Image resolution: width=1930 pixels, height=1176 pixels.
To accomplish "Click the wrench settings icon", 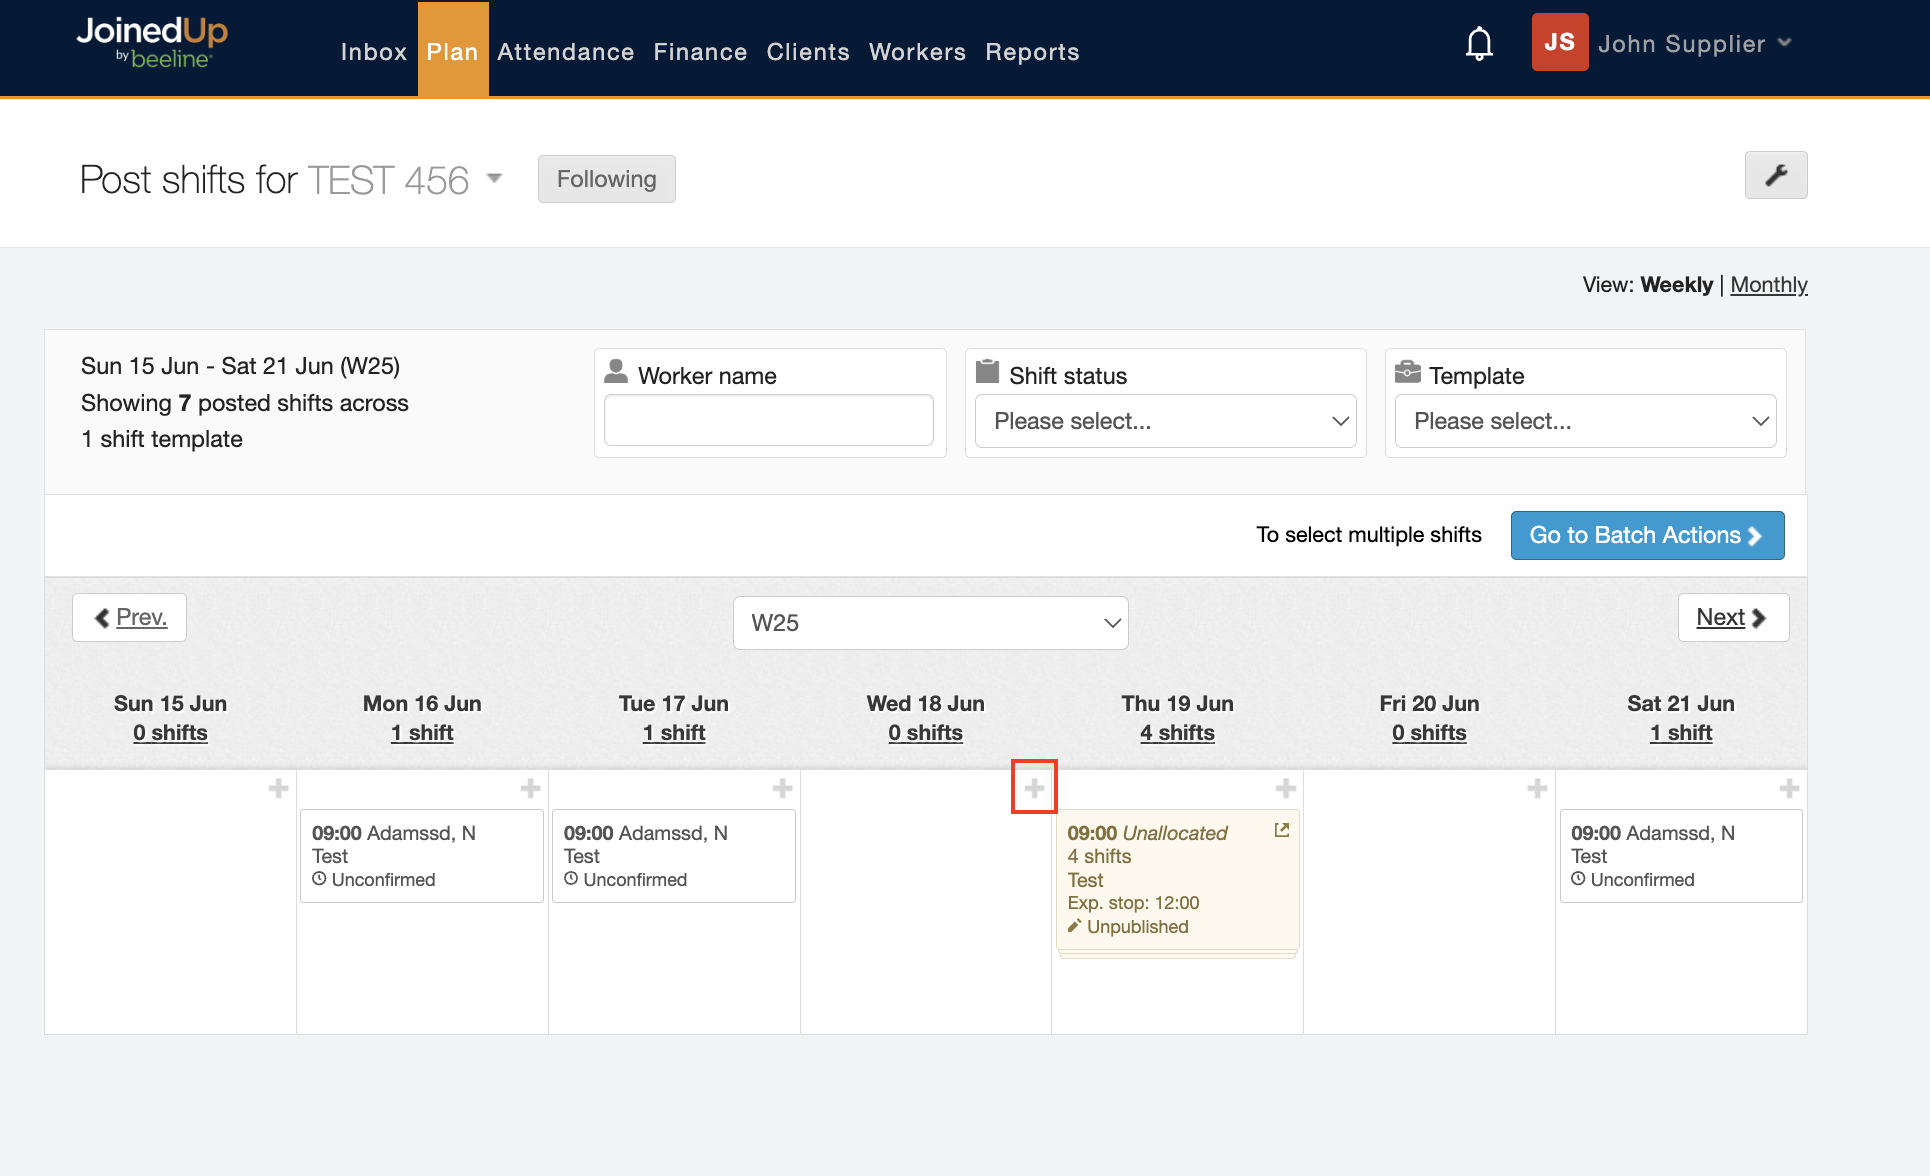I will coord(1775,176).
